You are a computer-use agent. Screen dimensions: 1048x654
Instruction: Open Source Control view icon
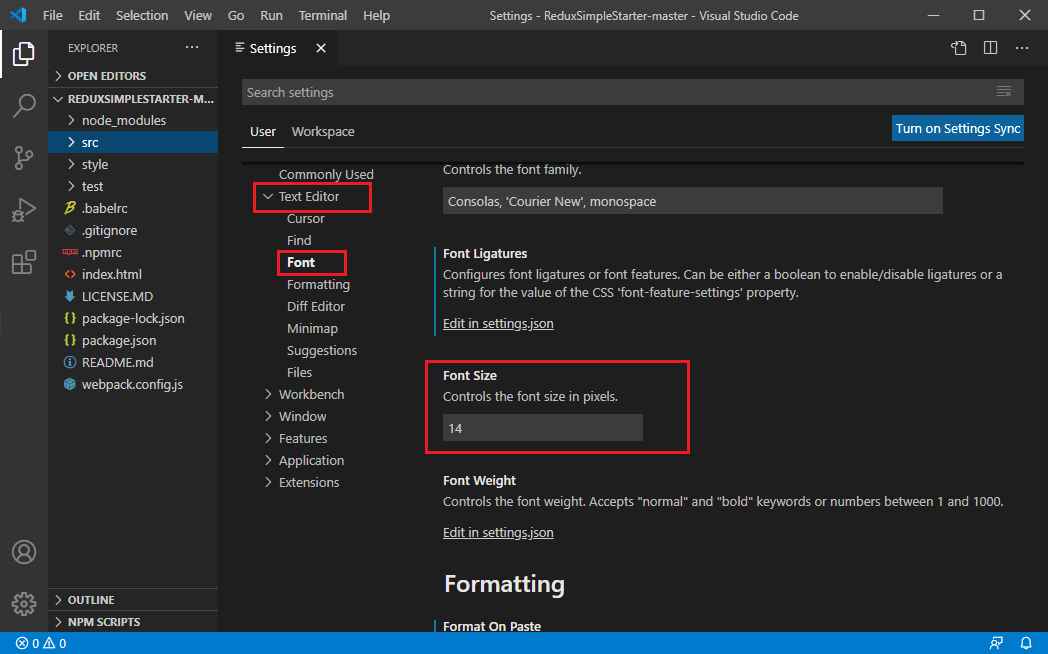pyautogui.click(x=23, y=158)
